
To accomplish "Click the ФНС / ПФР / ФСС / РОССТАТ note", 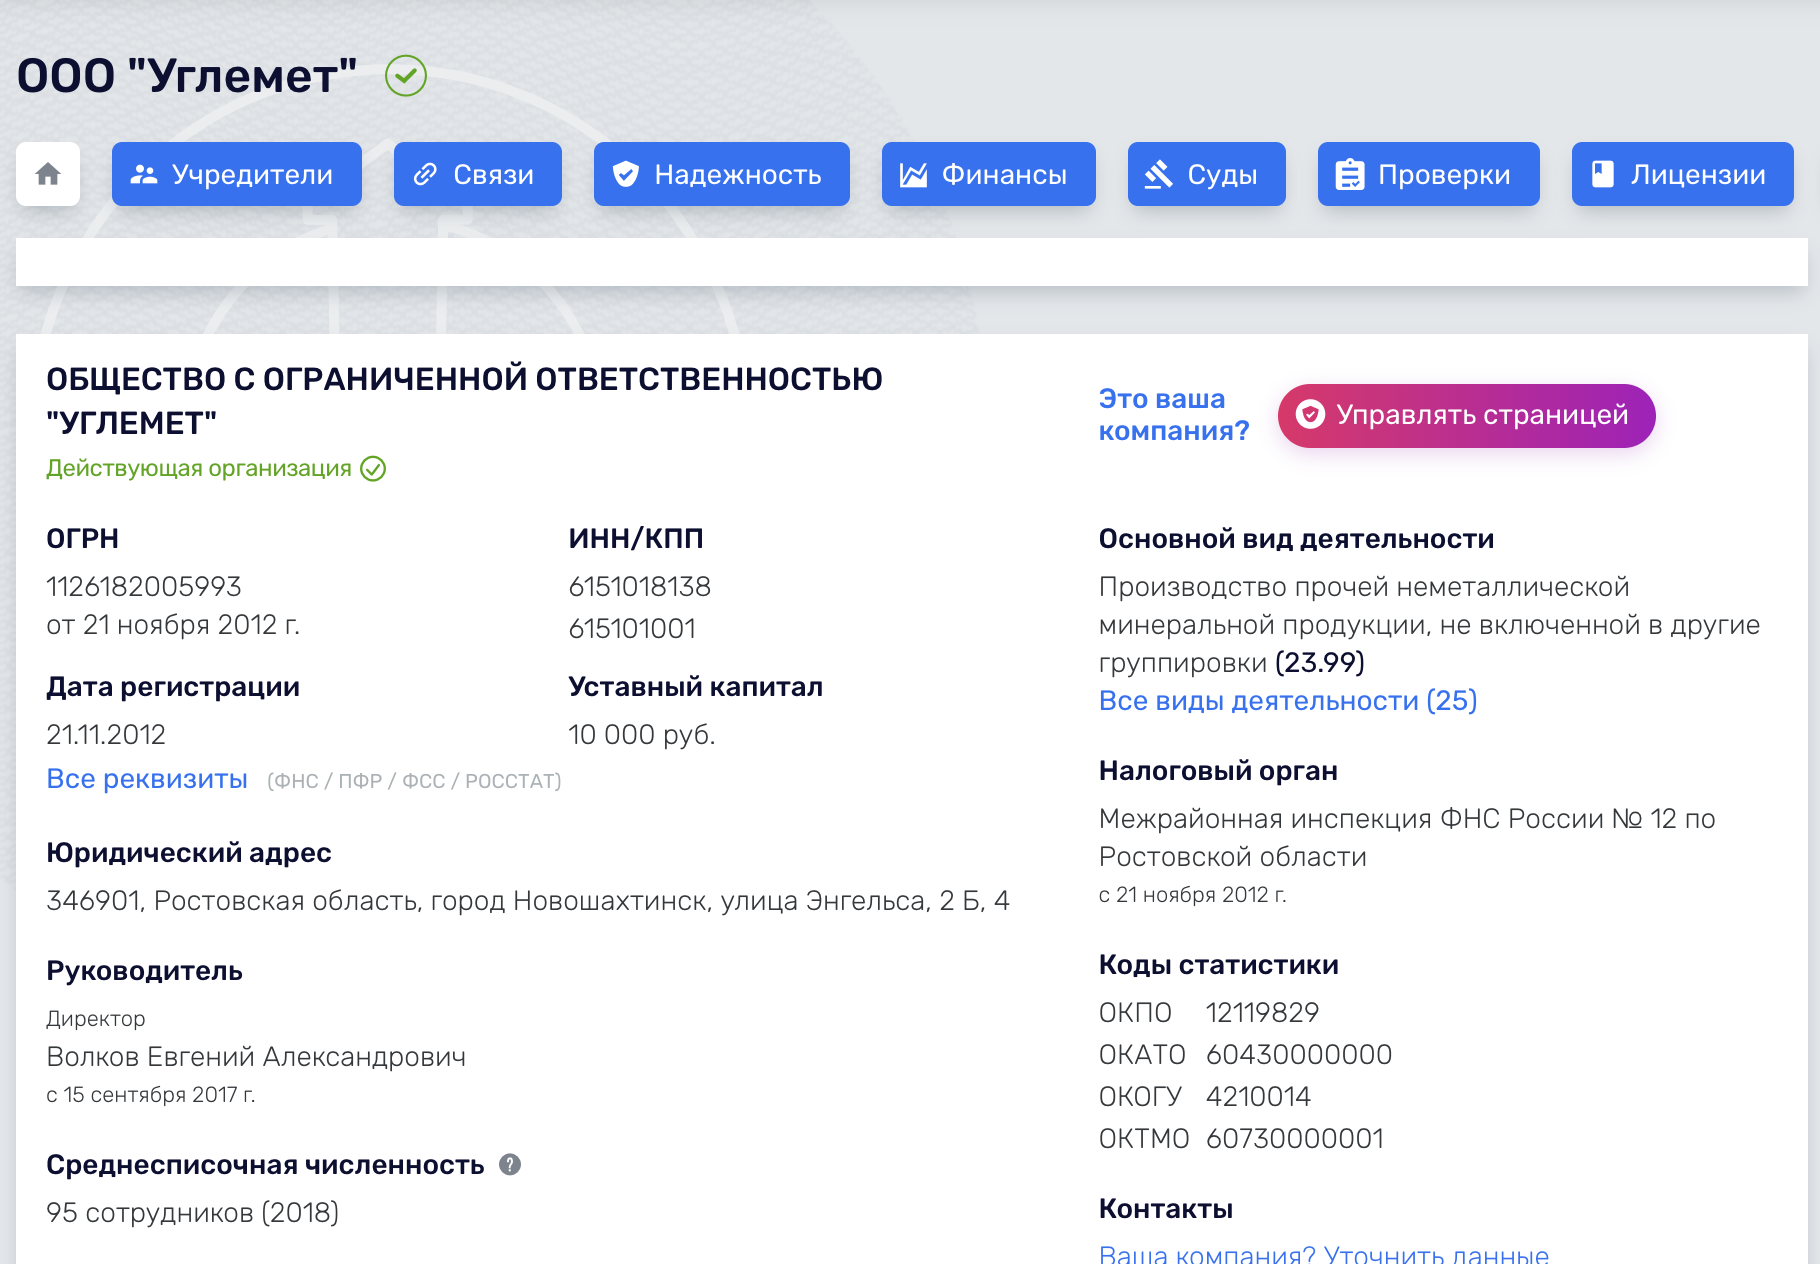I will pyautogui.click(x=414, y=781).
